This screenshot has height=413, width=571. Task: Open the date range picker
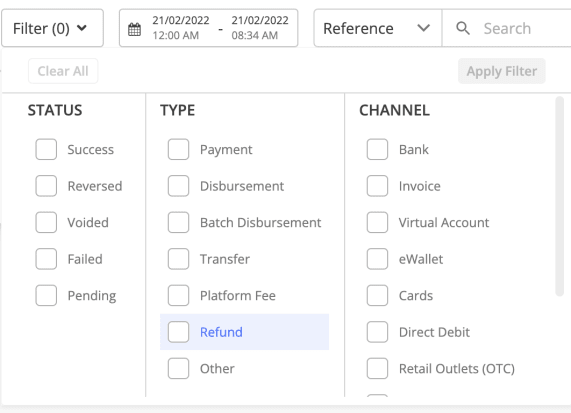click(208, 28)
